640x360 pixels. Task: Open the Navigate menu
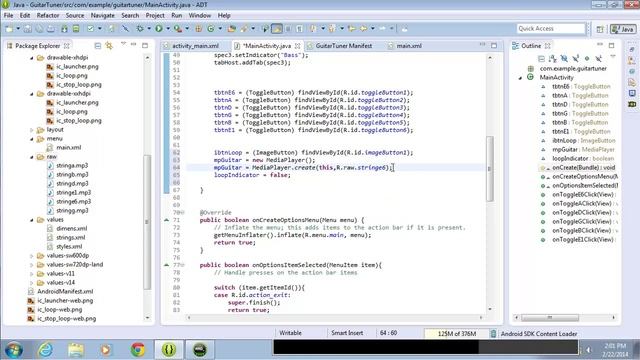[x=102, y=16]
